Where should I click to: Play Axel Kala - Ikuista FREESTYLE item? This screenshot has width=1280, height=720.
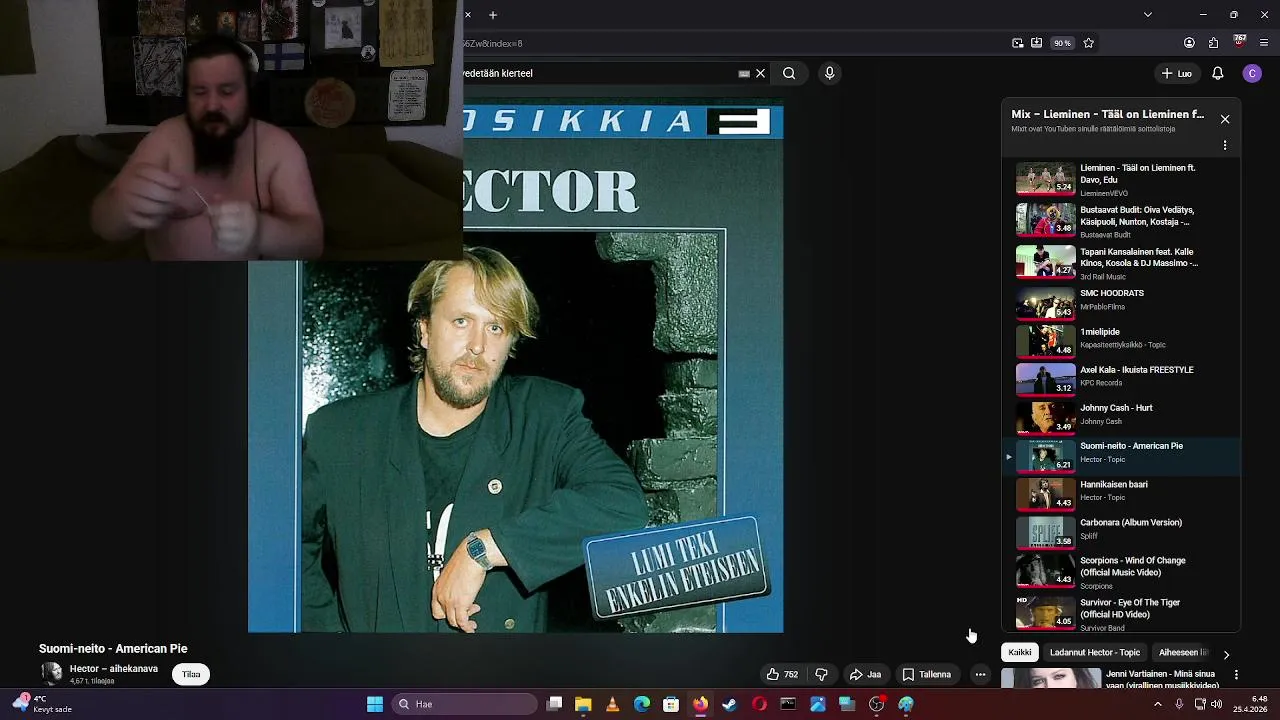(1121, 378)
